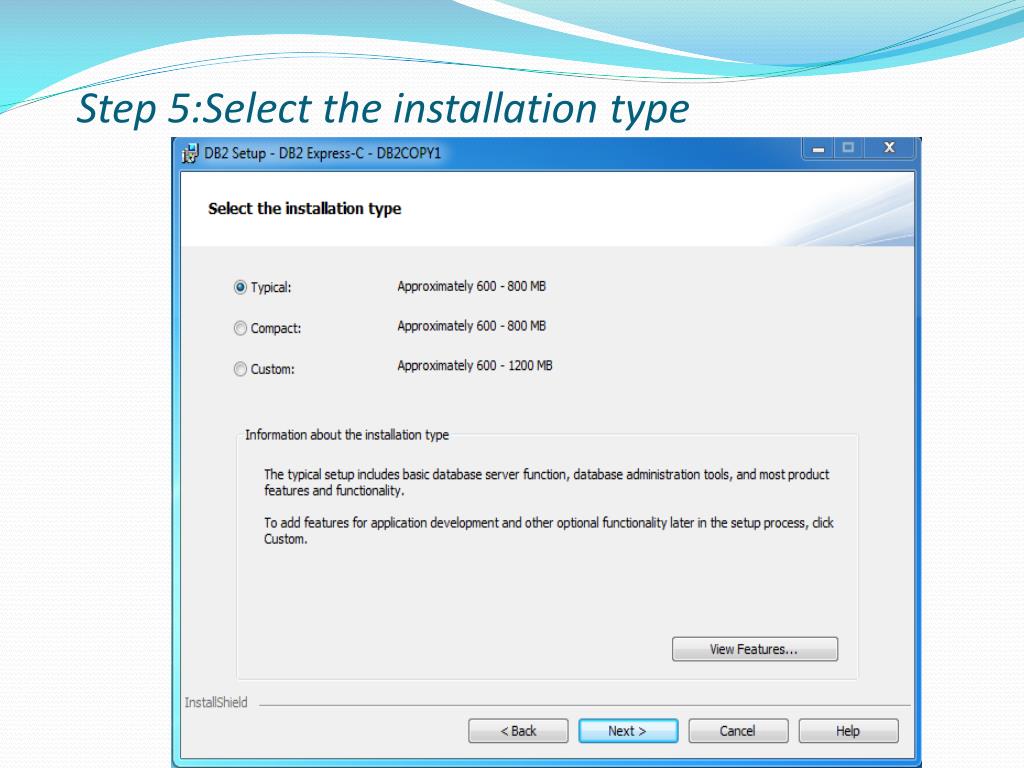This screenshot has height=768, width=1024.
Task: Open the View Features dialog
Action: point(754,649)
